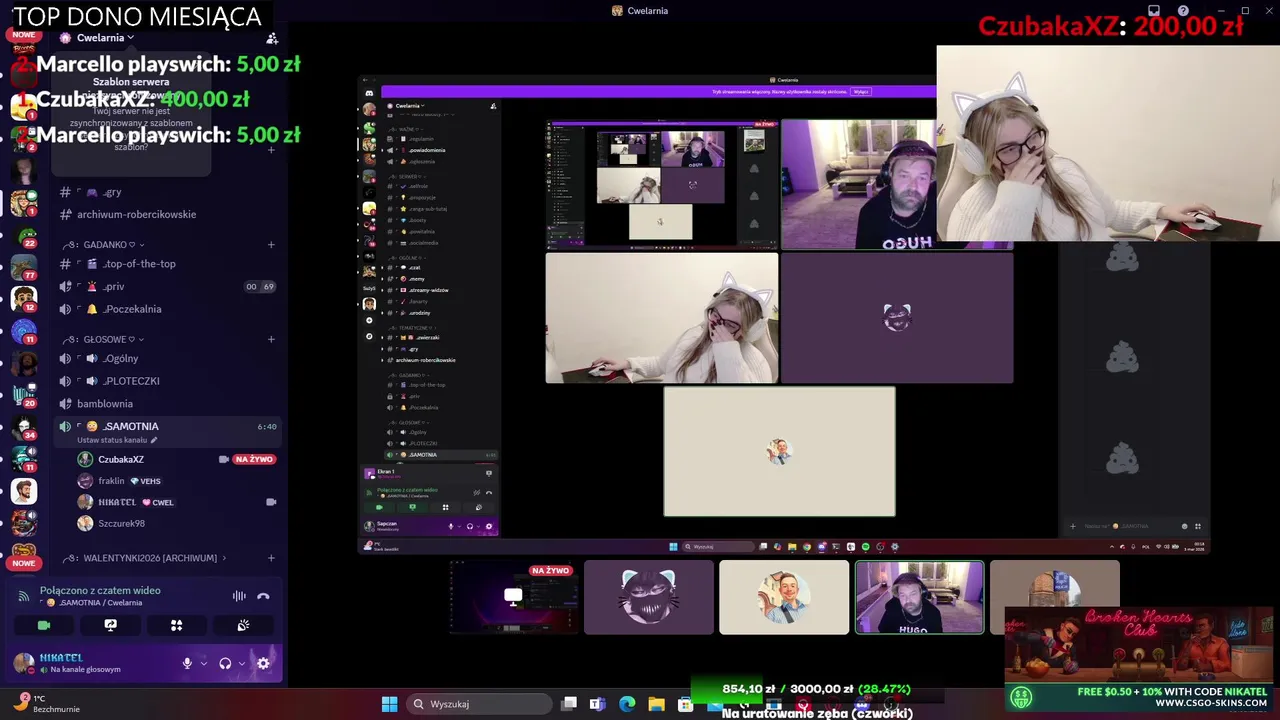The height and width of the screenshot is (720, 1280).
Task: Open Task View on the taskbar
Action: (569, 704)
